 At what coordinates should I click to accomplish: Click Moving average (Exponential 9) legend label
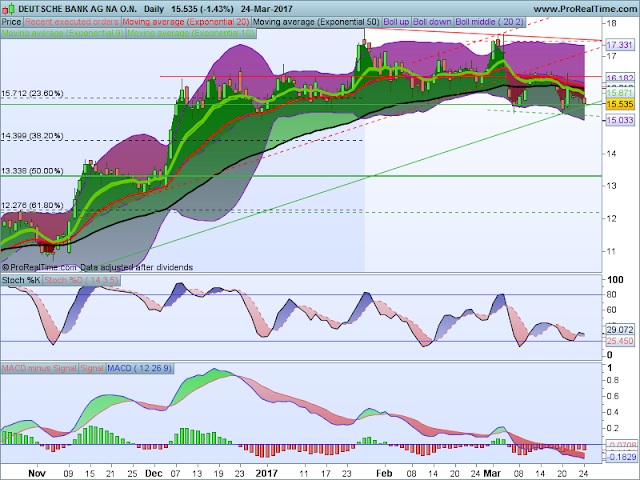tap(62, 33)
